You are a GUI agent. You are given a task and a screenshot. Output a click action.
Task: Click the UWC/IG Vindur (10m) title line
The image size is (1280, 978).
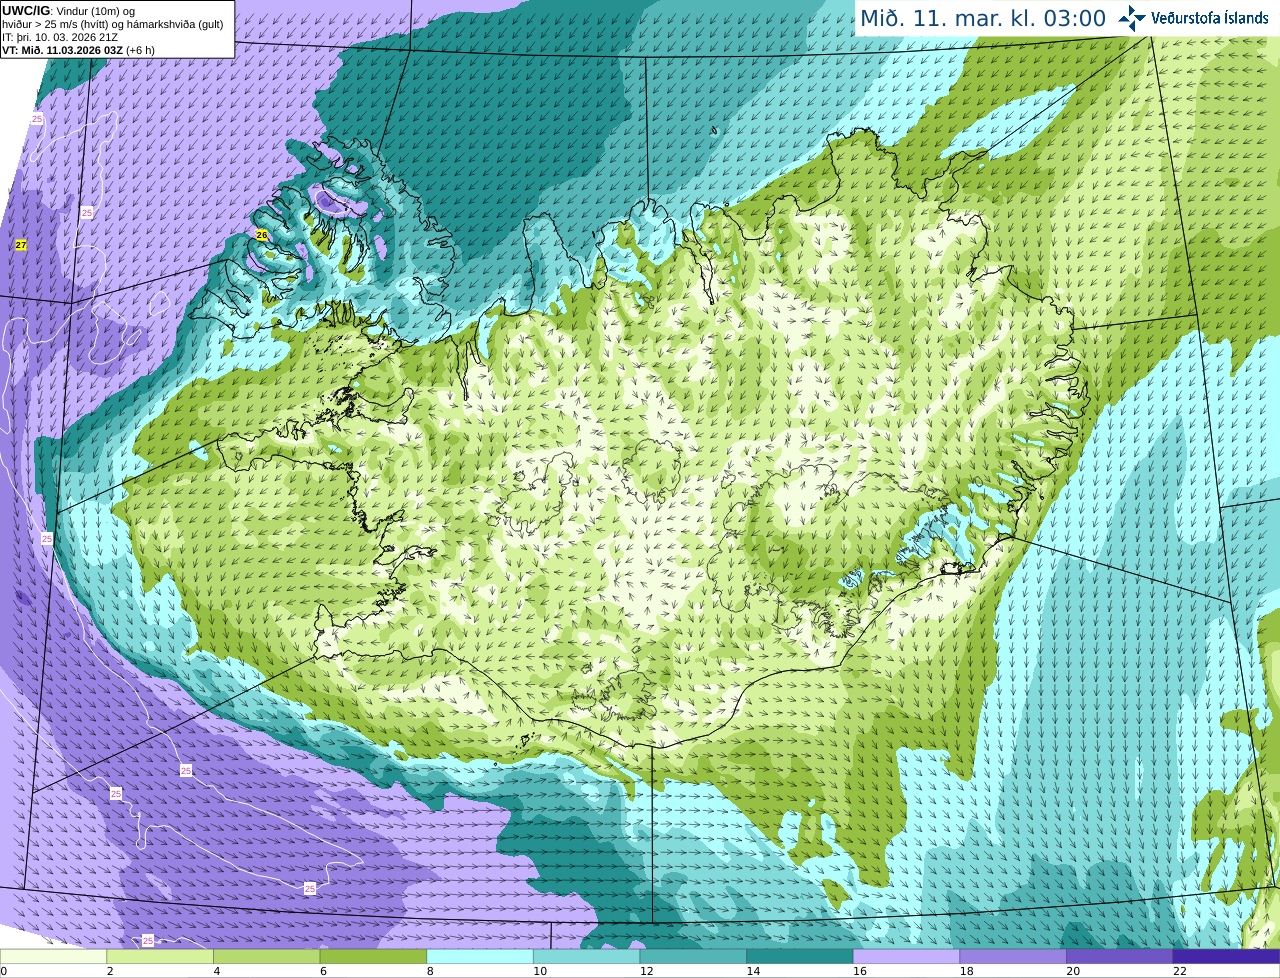click(x=68, y=11)
